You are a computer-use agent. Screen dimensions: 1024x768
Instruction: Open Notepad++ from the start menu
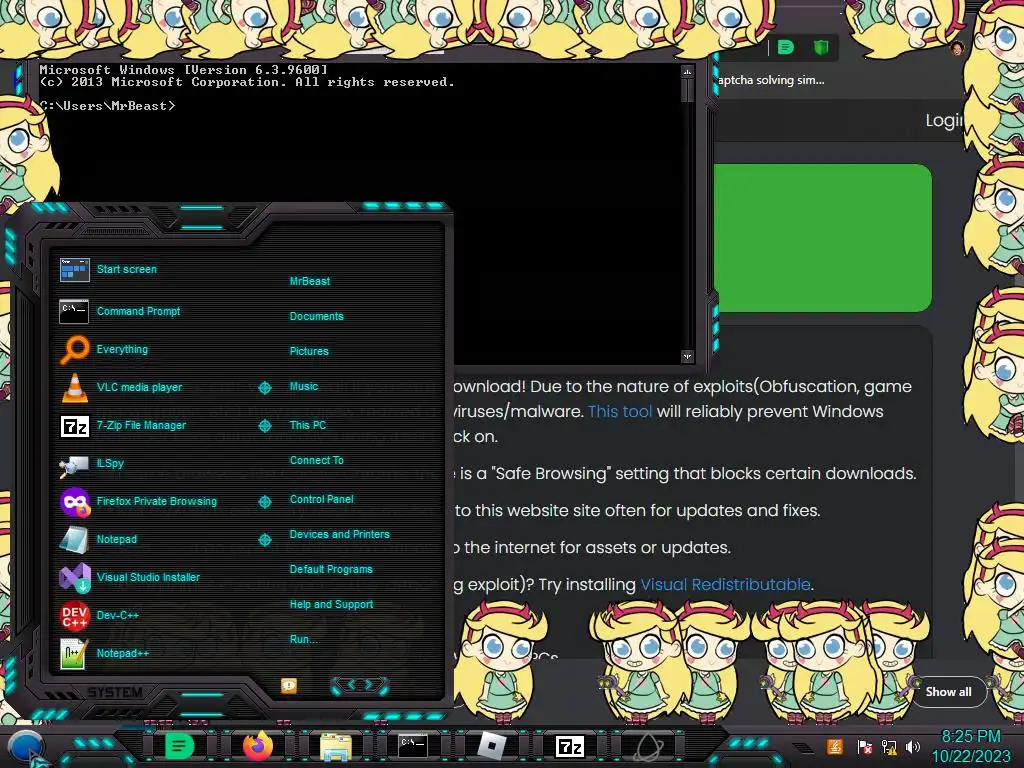(104, 653)
